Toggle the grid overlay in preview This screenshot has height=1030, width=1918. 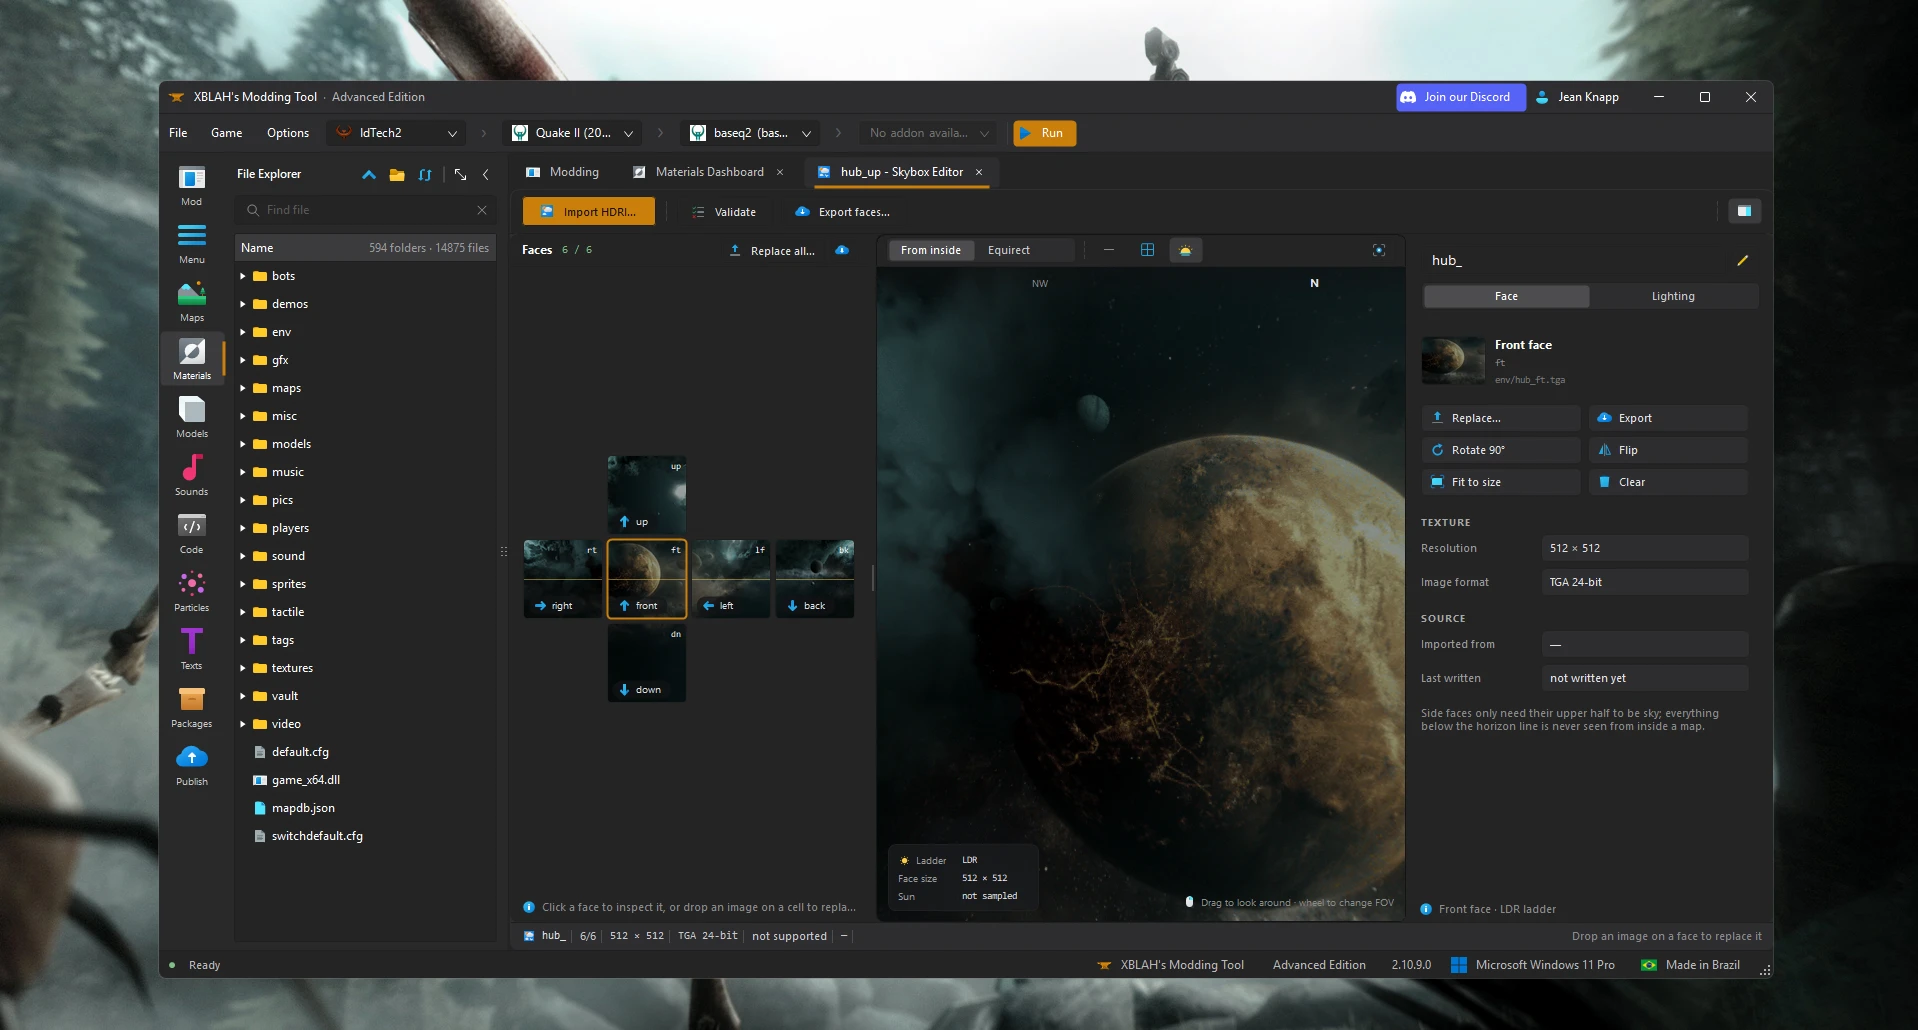tap(1147, 250)
